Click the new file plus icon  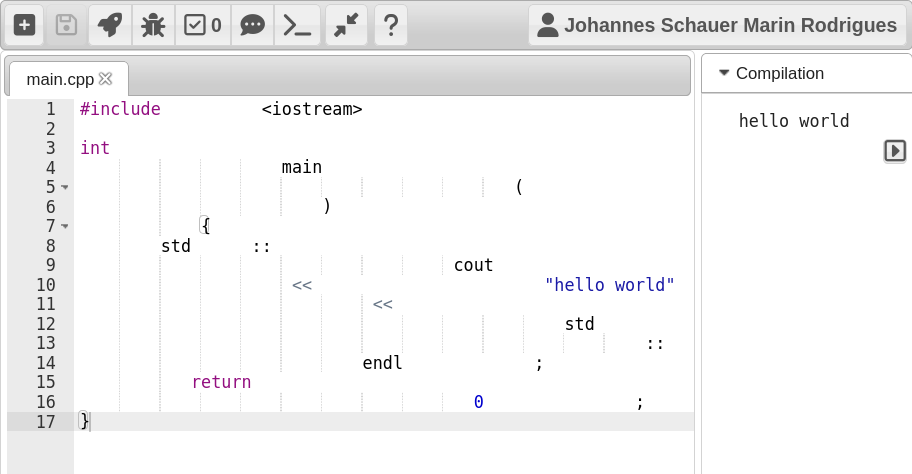[x=24, y=25]
